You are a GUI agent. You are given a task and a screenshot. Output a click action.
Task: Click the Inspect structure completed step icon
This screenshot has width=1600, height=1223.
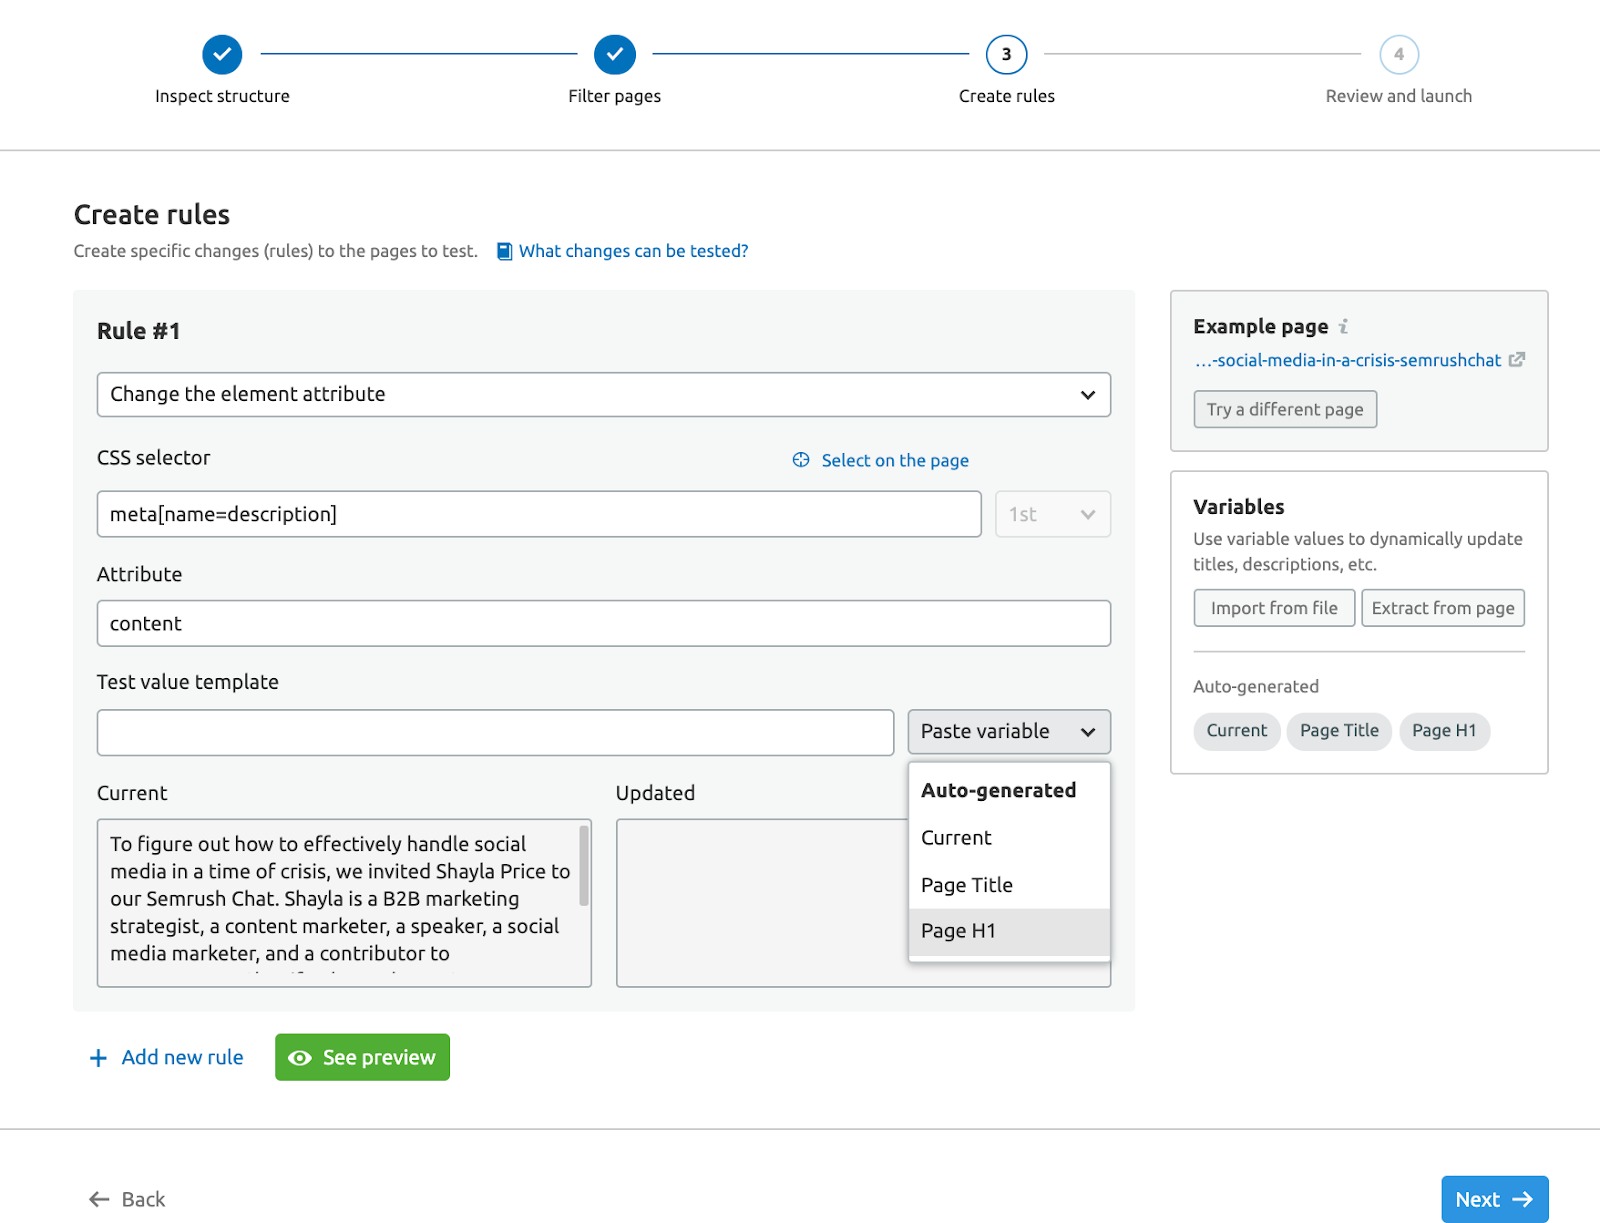pyautogui.click(x=222, y=54)
